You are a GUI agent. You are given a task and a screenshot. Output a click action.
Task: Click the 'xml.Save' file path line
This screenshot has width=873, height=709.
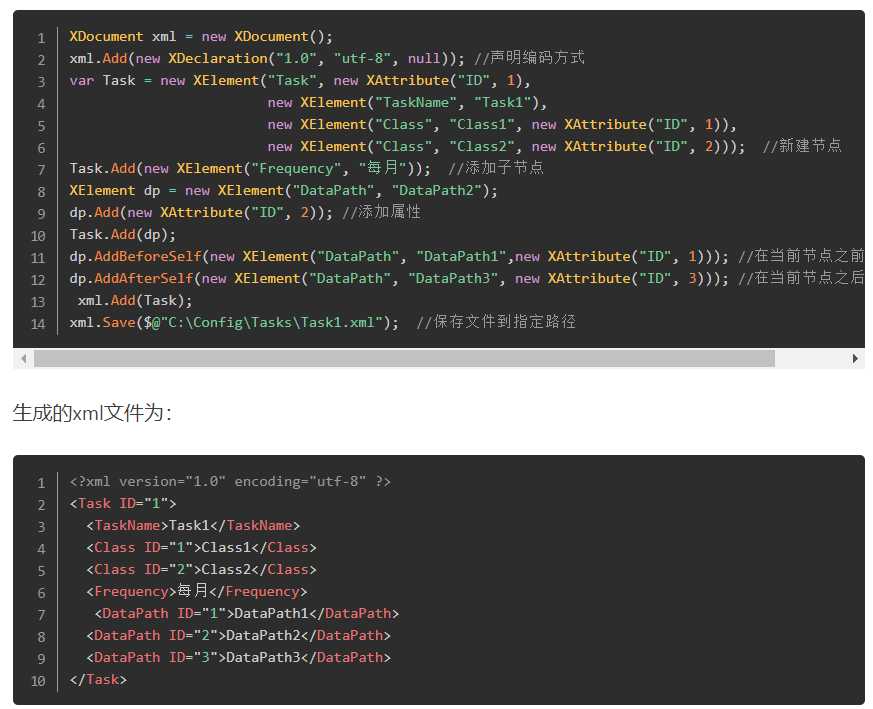(322, 322)
